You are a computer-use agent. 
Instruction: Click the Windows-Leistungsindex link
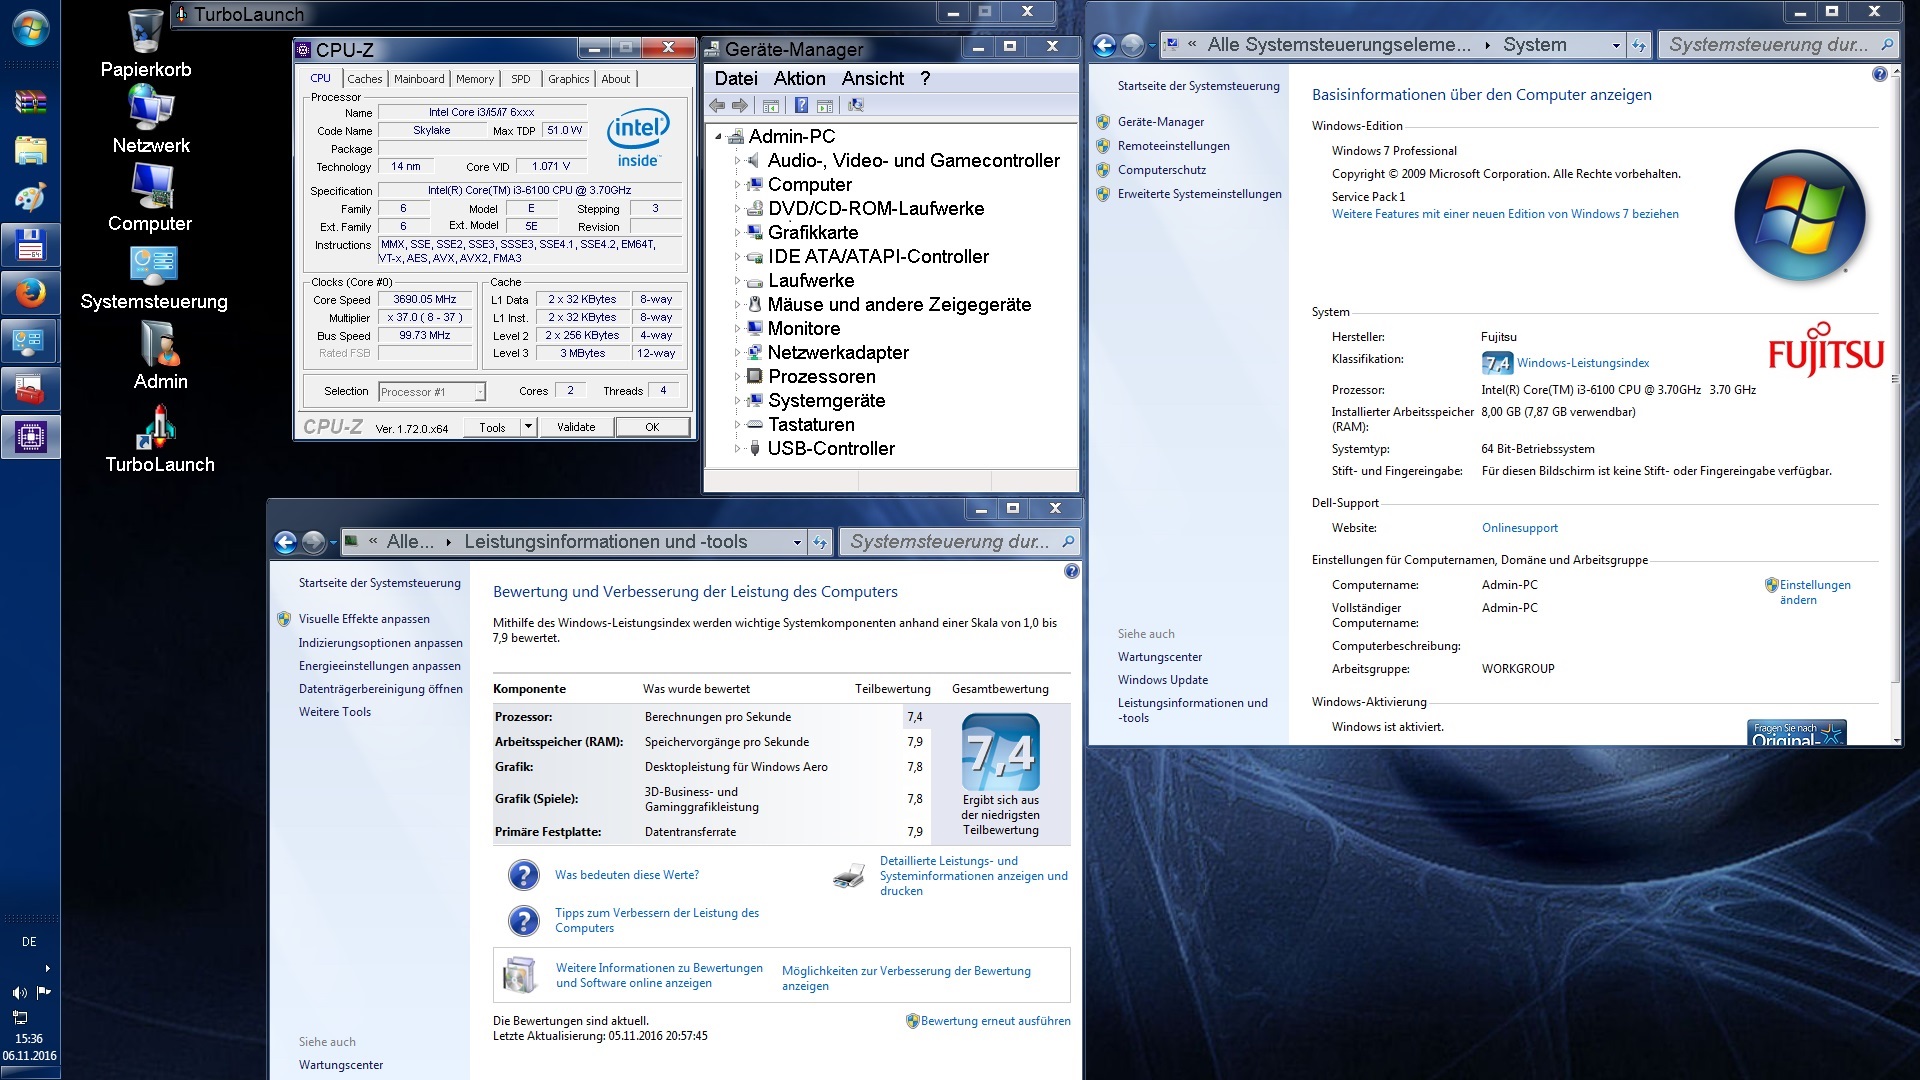pos(1582,363)
